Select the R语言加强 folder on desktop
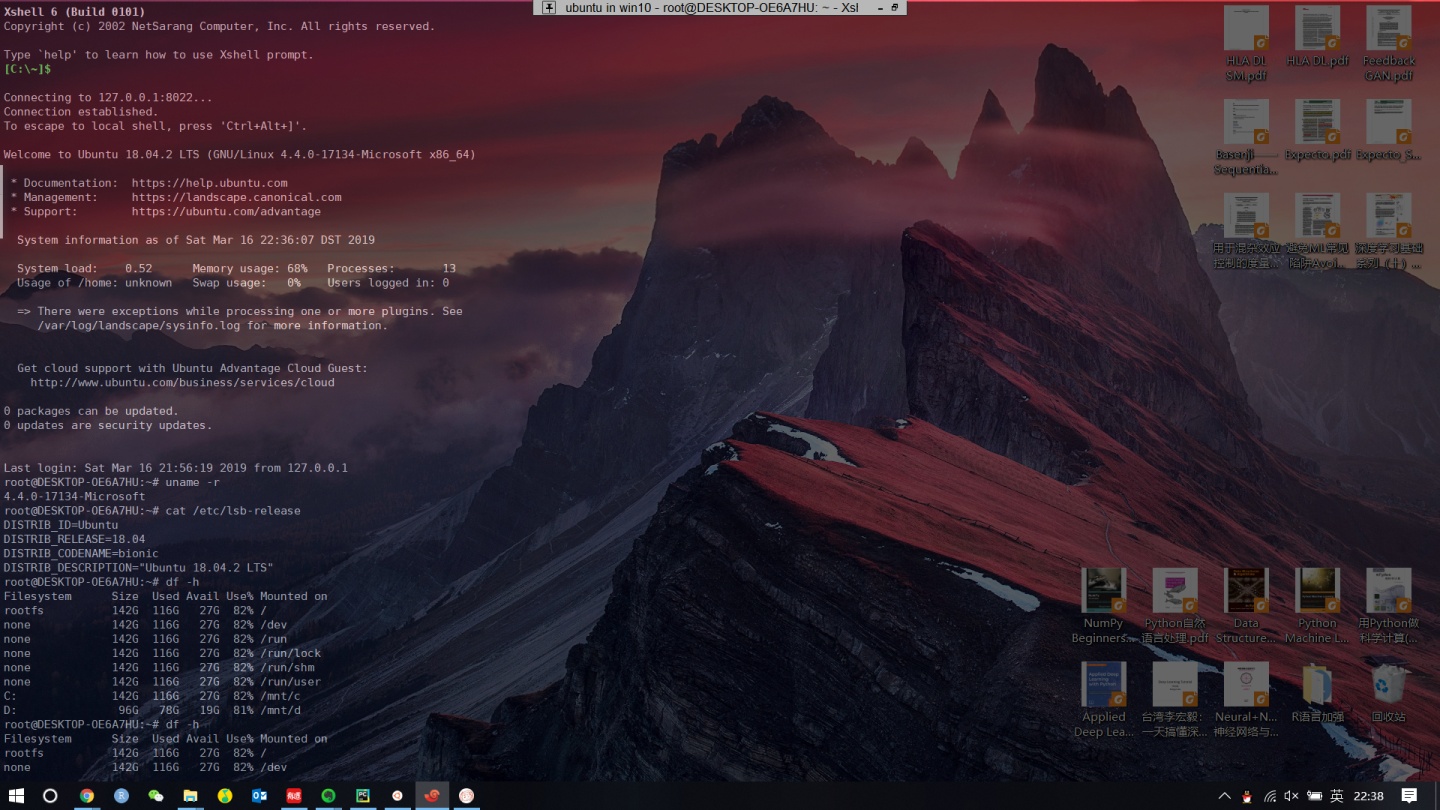Viewport: 1440px width, 810px height. click(1317, 692)
